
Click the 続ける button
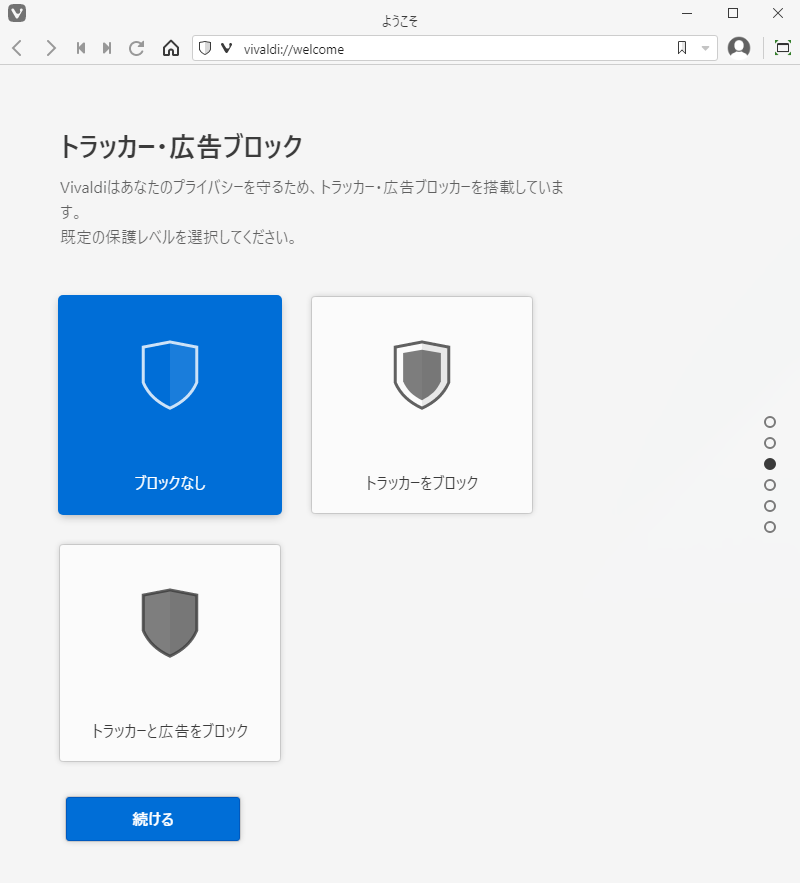153,819
